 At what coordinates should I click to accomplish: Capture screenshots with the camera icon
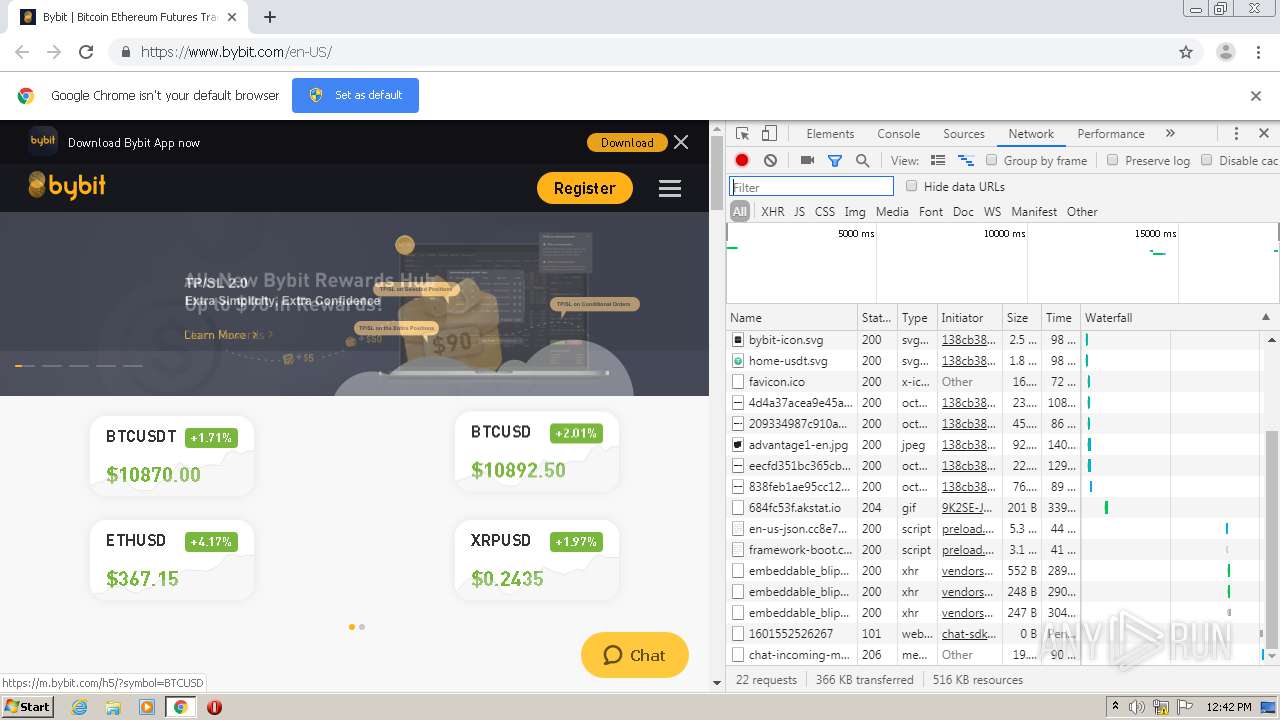(807, 160)
